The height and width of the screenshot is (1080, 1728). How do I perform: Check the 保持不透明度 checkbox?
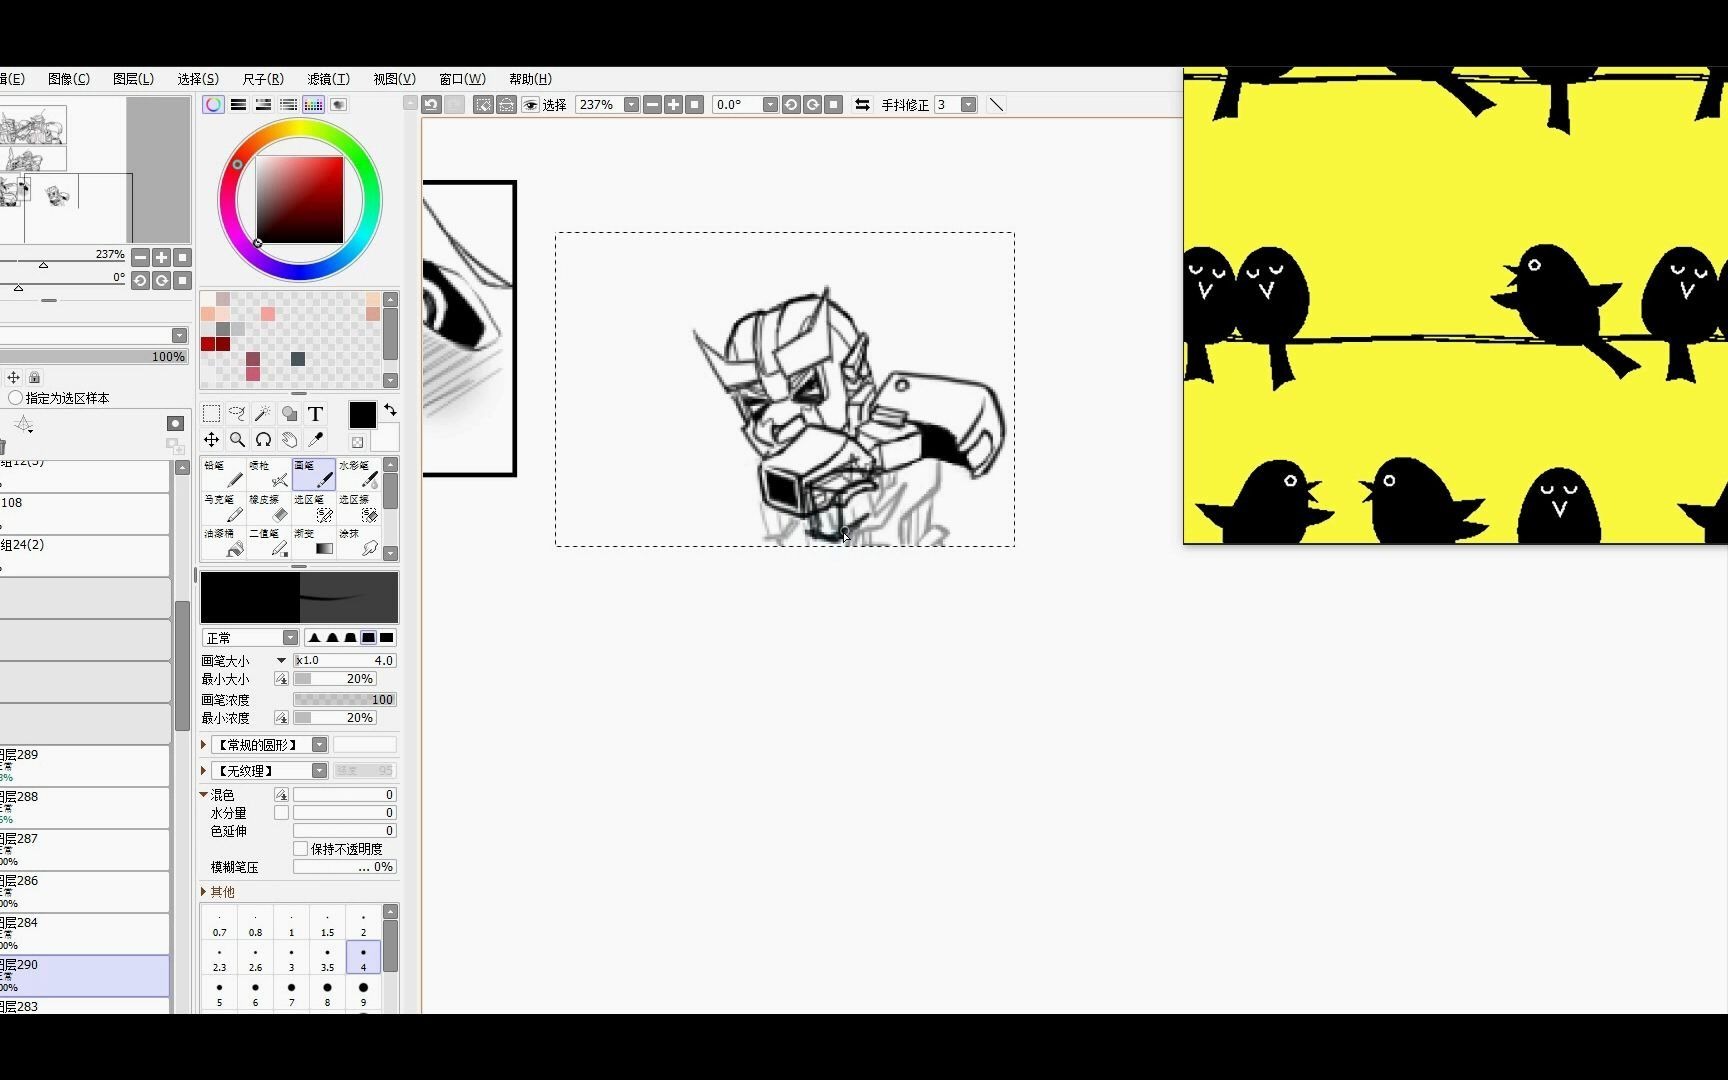pos(300,848)
